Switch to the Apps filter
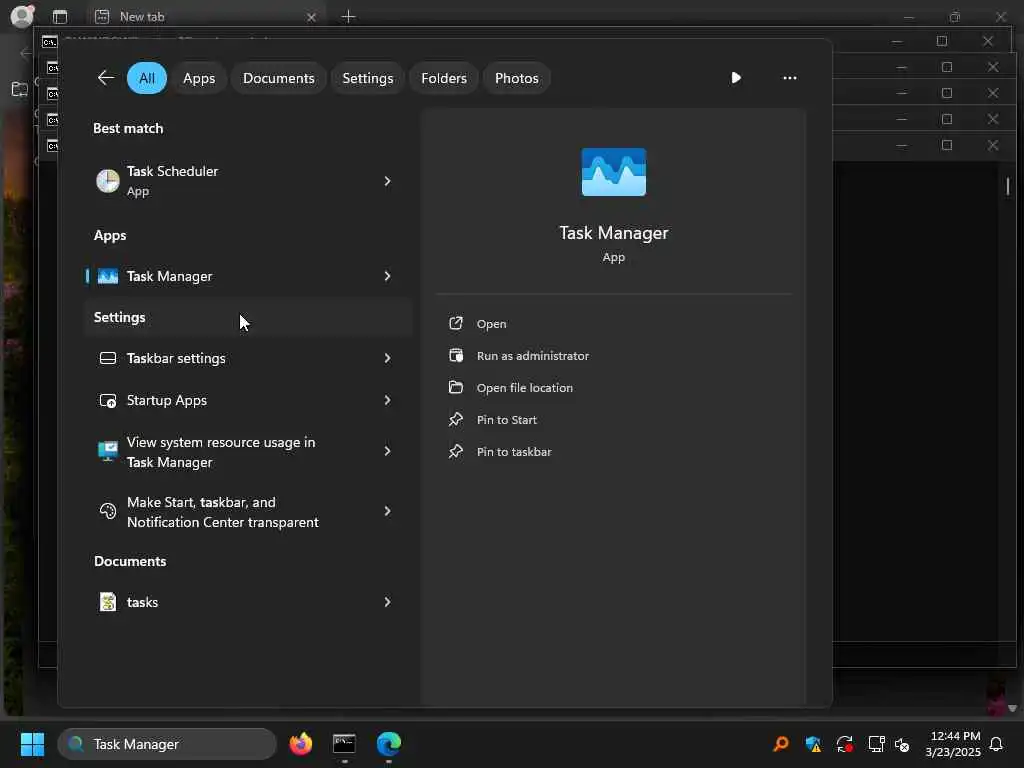Viewport: 1024px width, 768px height. pyautogui.click(x=199, y=78)
